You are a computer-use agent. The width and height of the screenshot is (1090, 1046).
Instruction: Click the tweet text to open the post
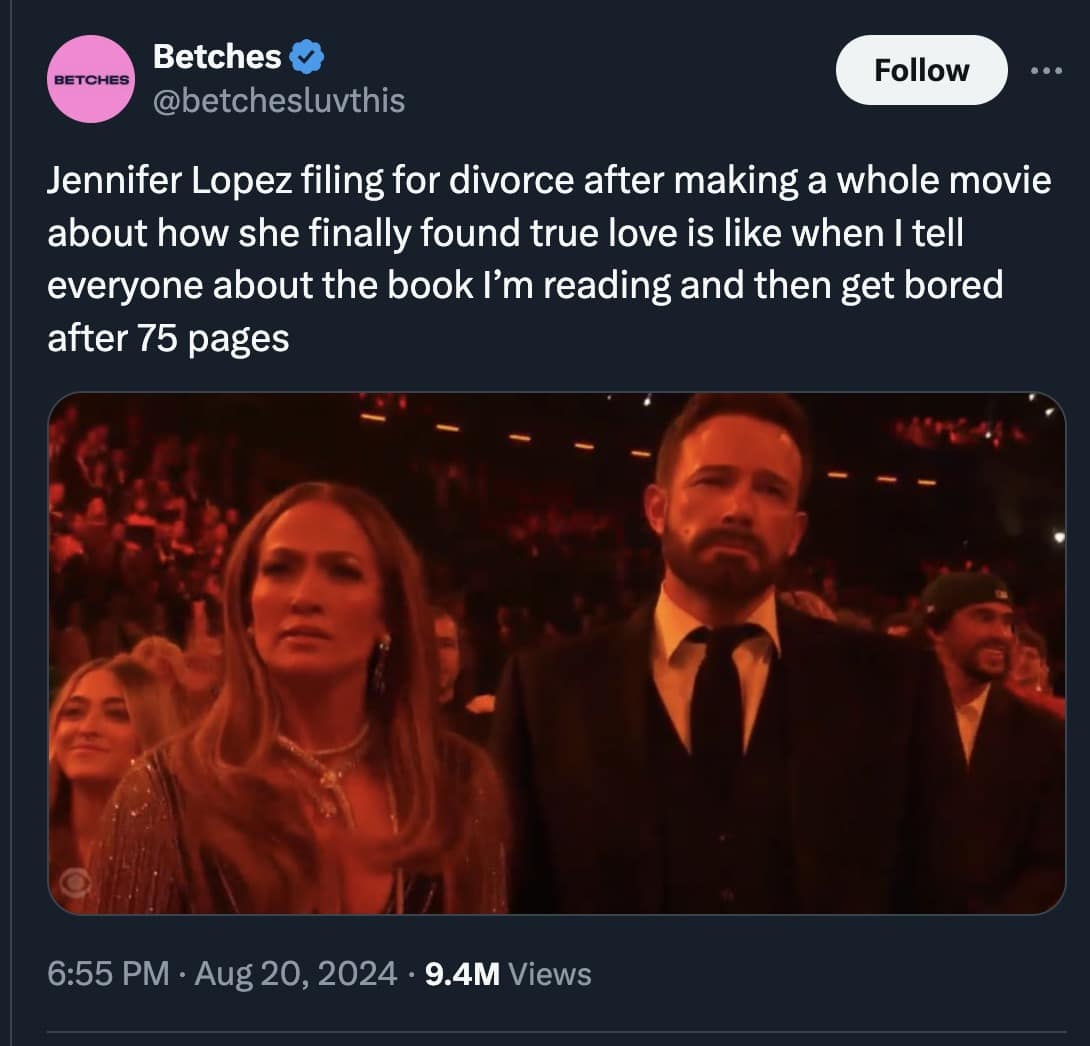pyautogui.click(x=500, y=255)
